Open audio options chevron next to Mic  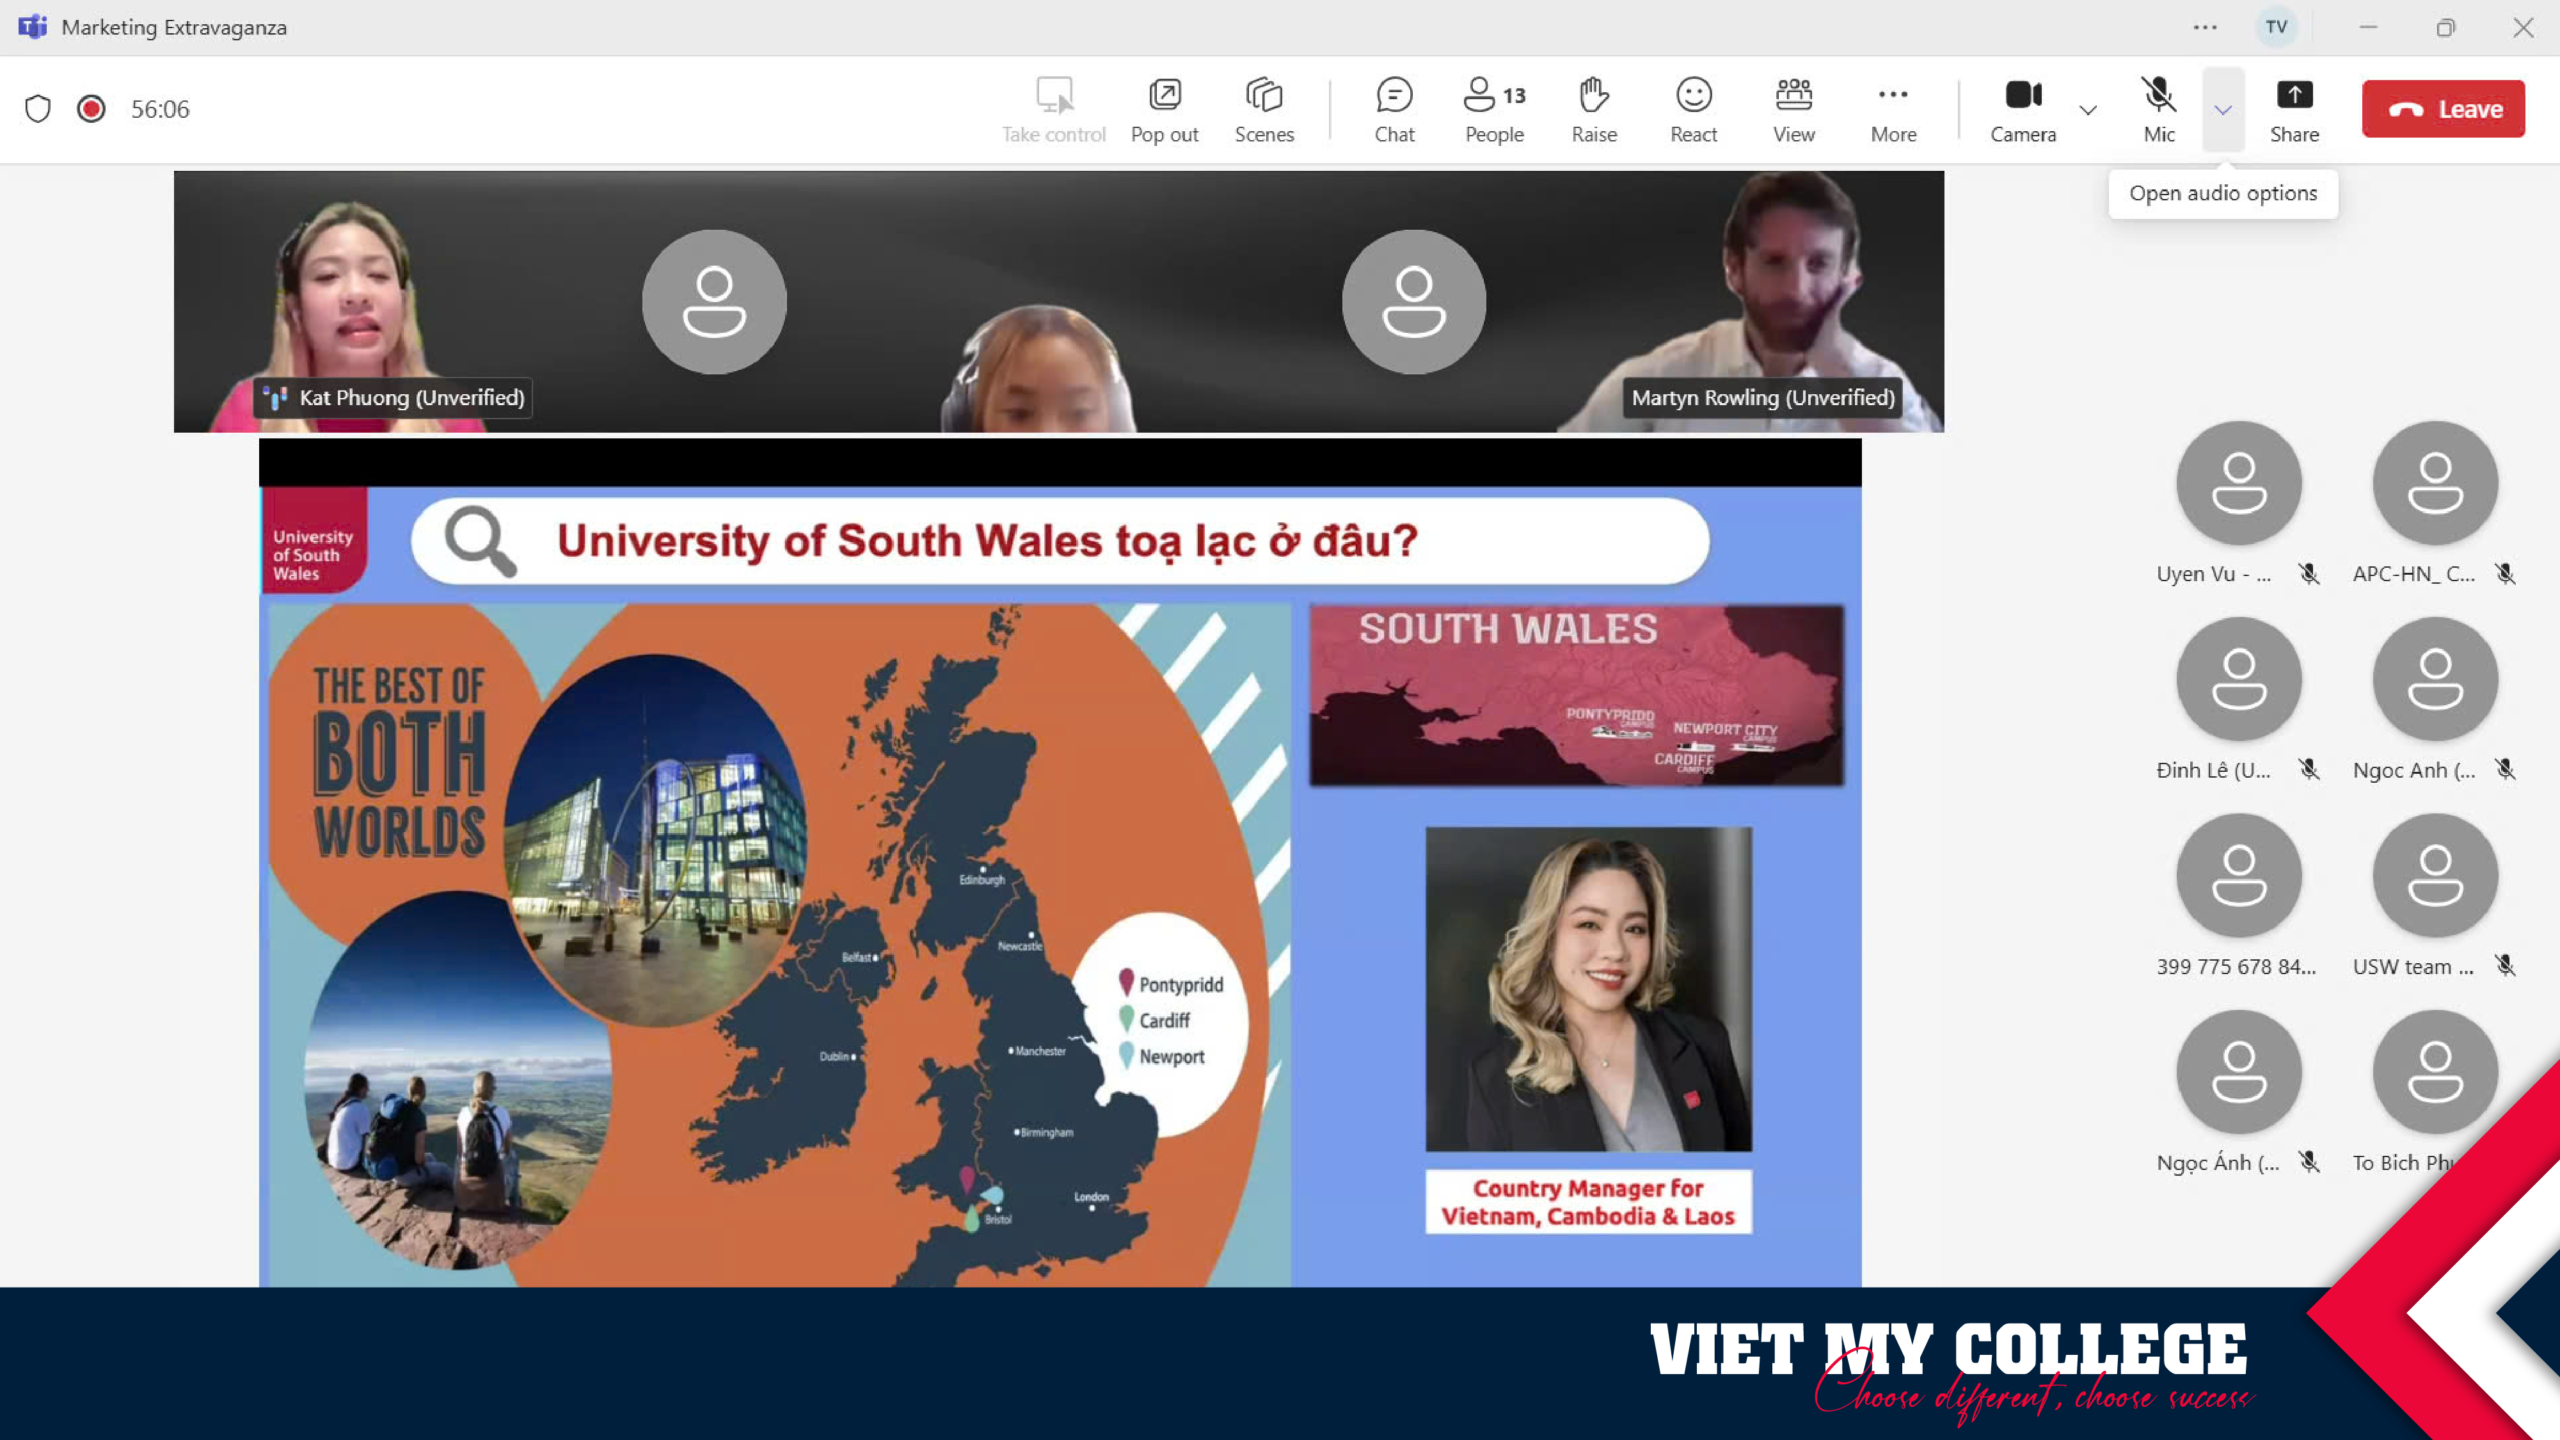2223,109
